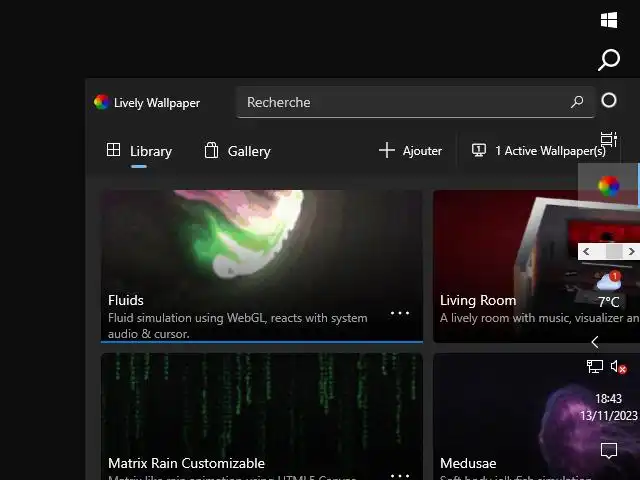The image size is (640, 480).
Task: Click the muted volume icon
Action: (618, 367)
